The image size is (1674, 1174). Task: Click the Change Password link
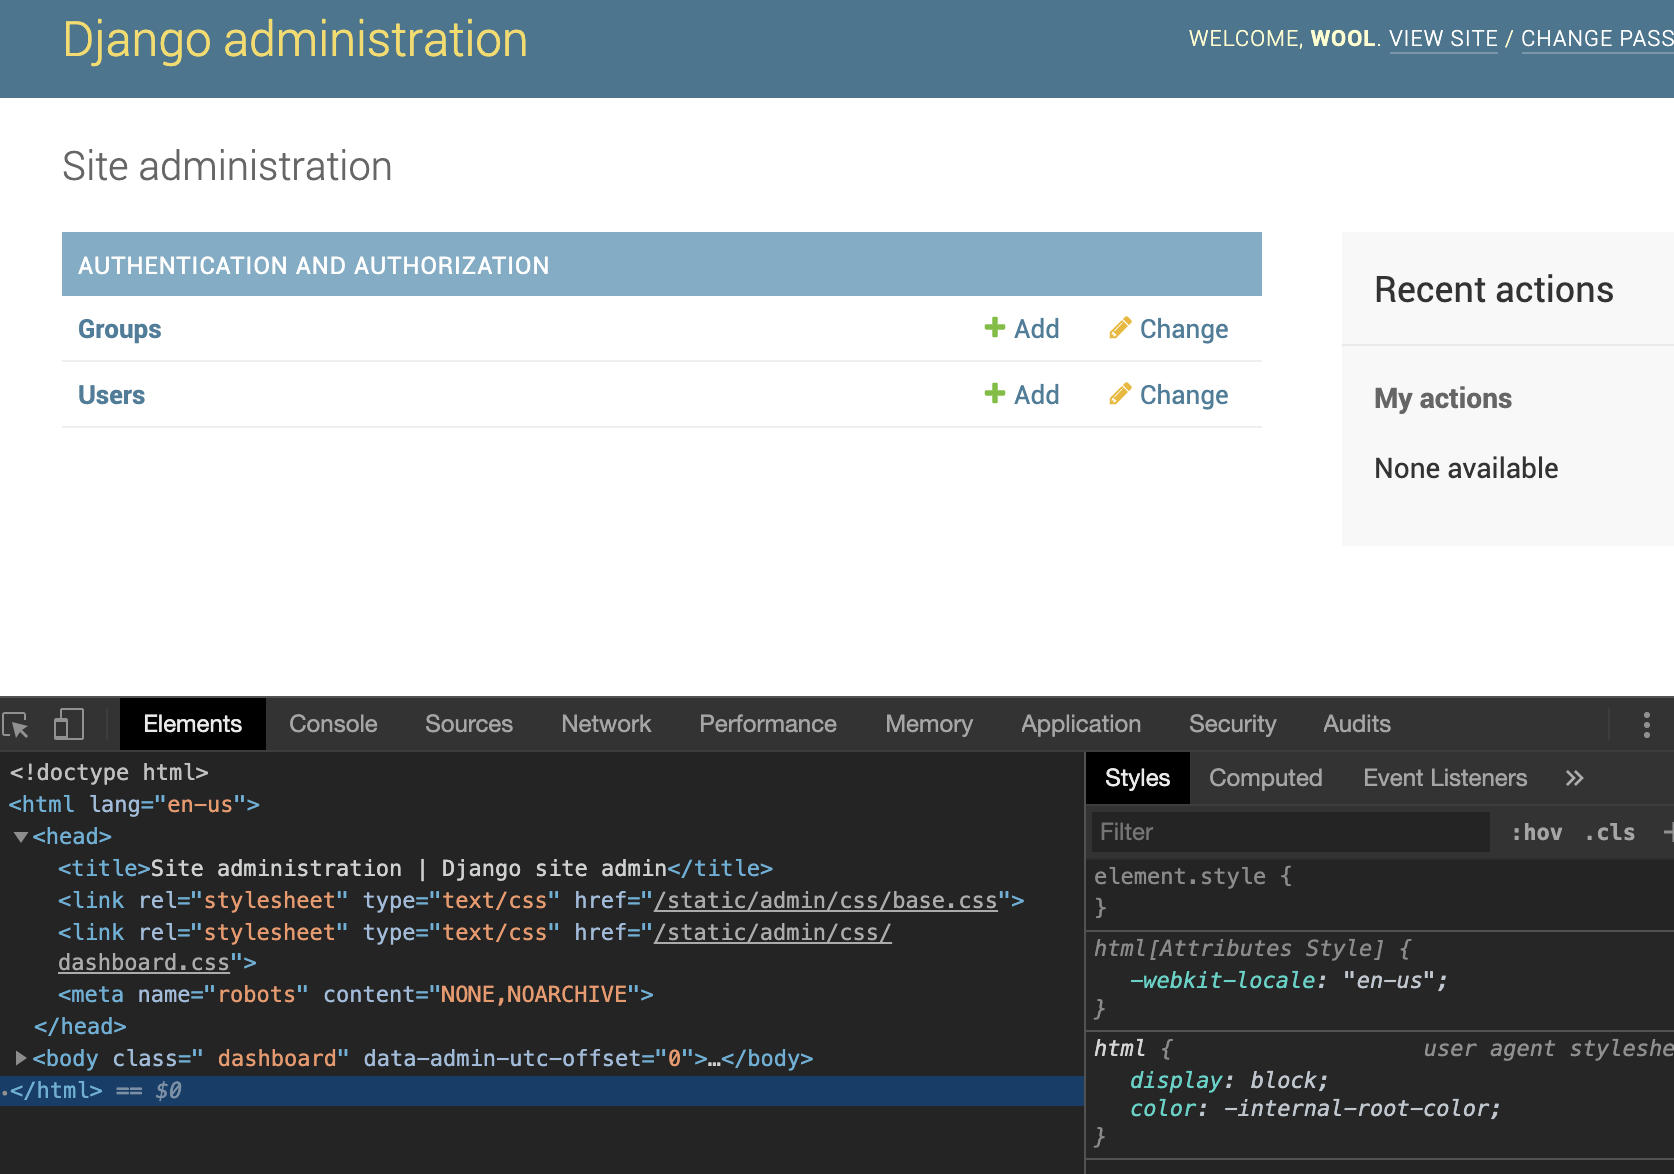coord(1597,39)
